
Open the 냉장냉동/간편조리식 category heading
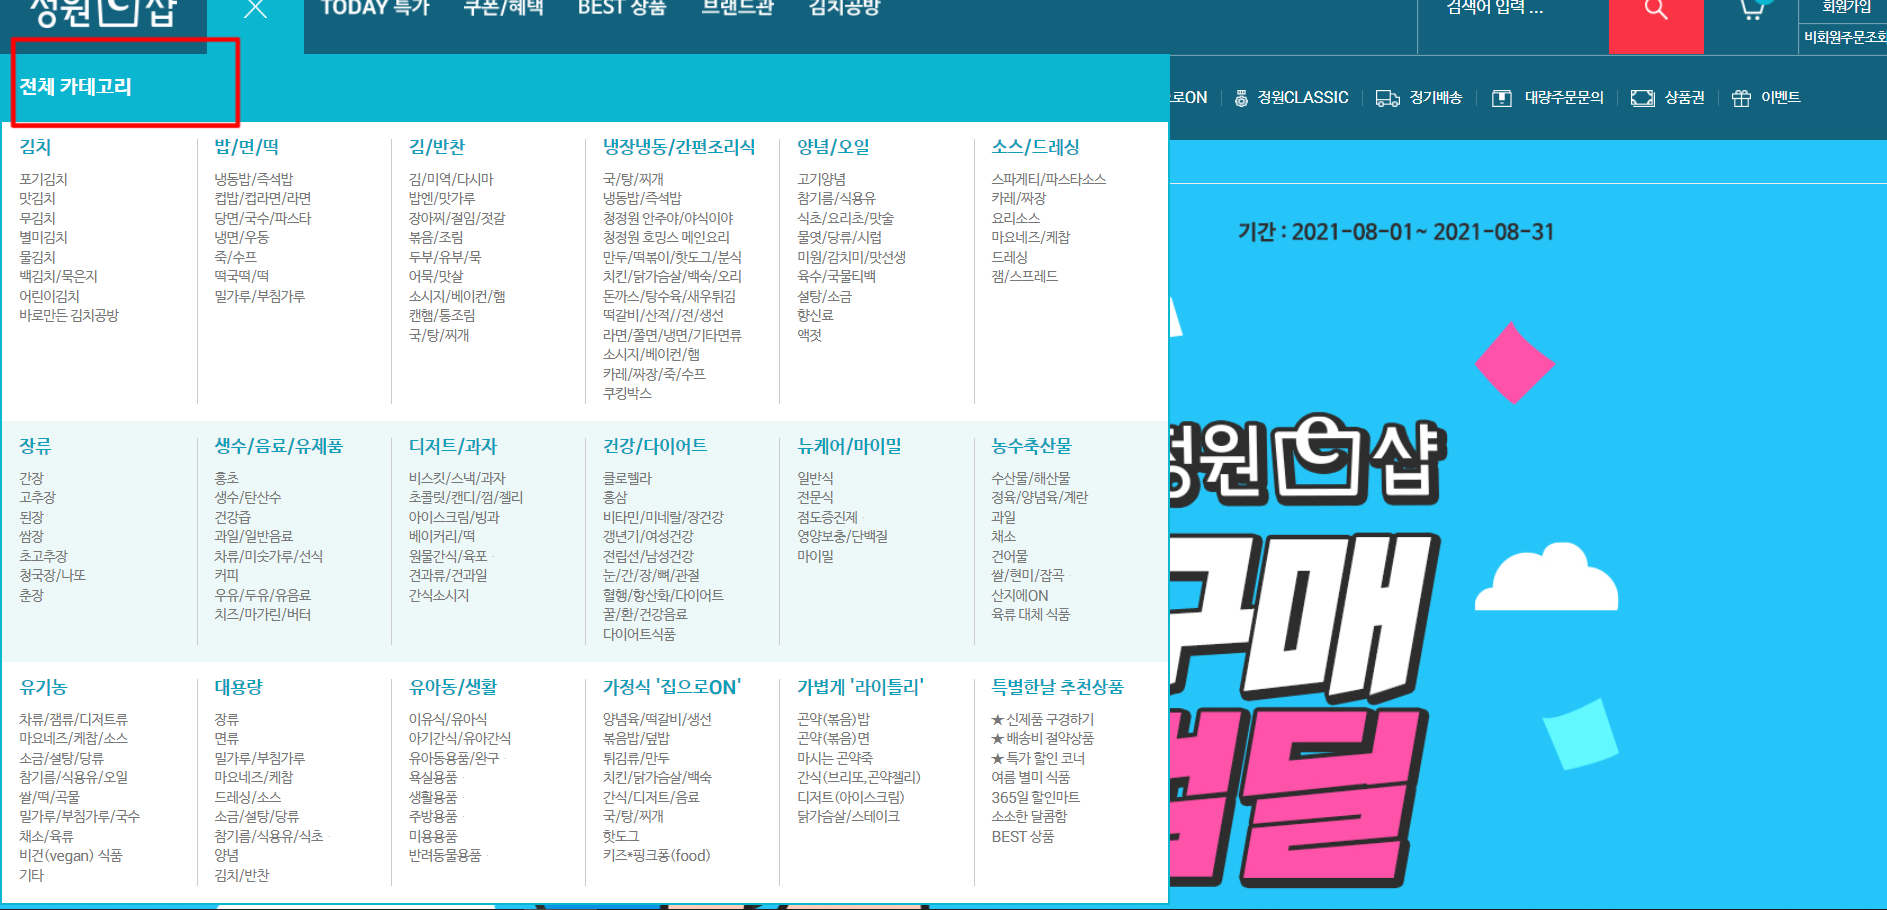tap(679, 147)
